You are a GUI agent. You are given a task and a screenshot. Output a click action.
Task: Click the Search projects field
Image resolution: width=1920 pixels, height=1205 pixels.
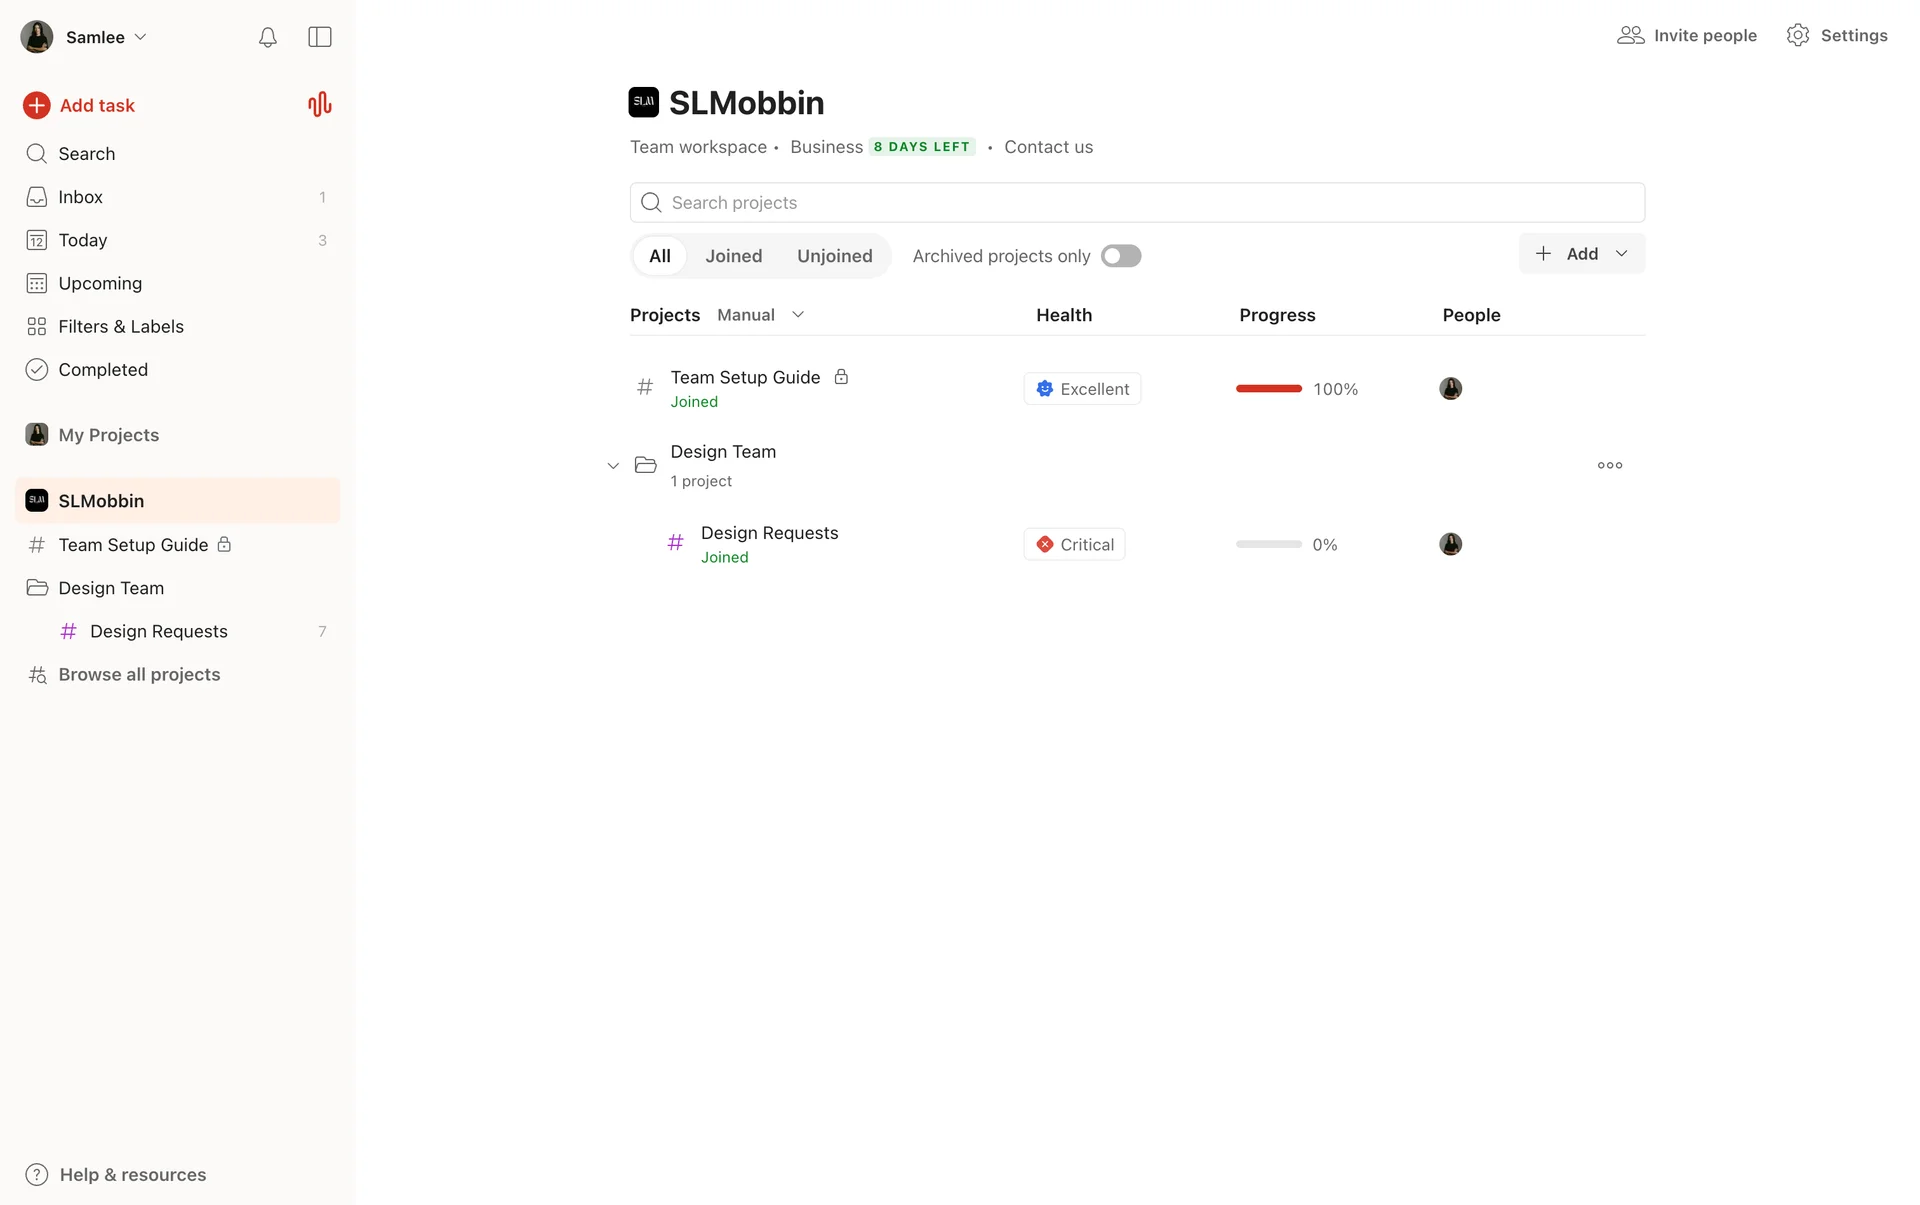click(1137, 203)
